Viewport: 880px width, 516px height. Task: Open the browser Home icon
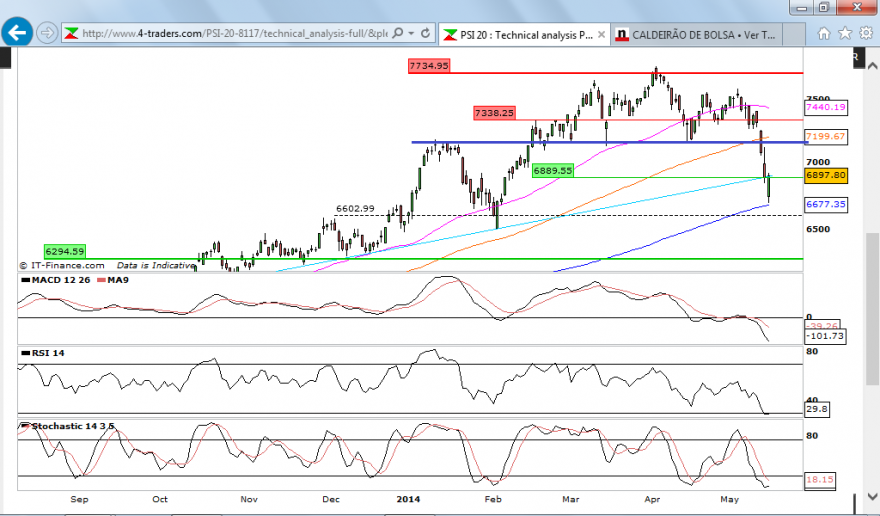823,34
